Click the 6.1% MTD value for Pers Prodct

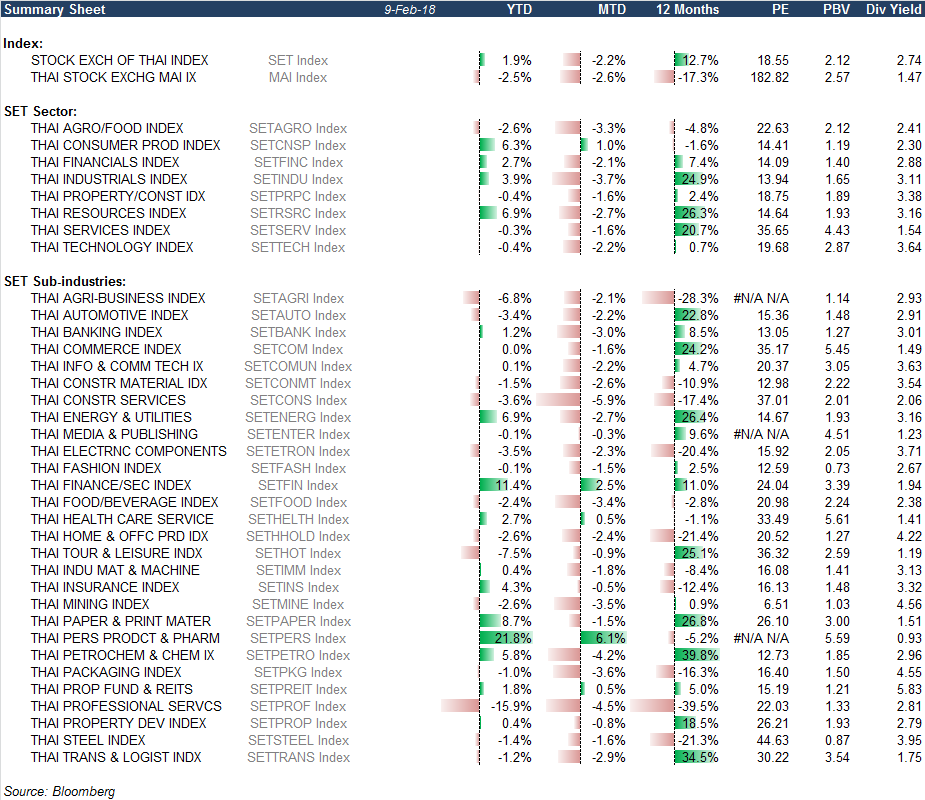pos(611,638)
